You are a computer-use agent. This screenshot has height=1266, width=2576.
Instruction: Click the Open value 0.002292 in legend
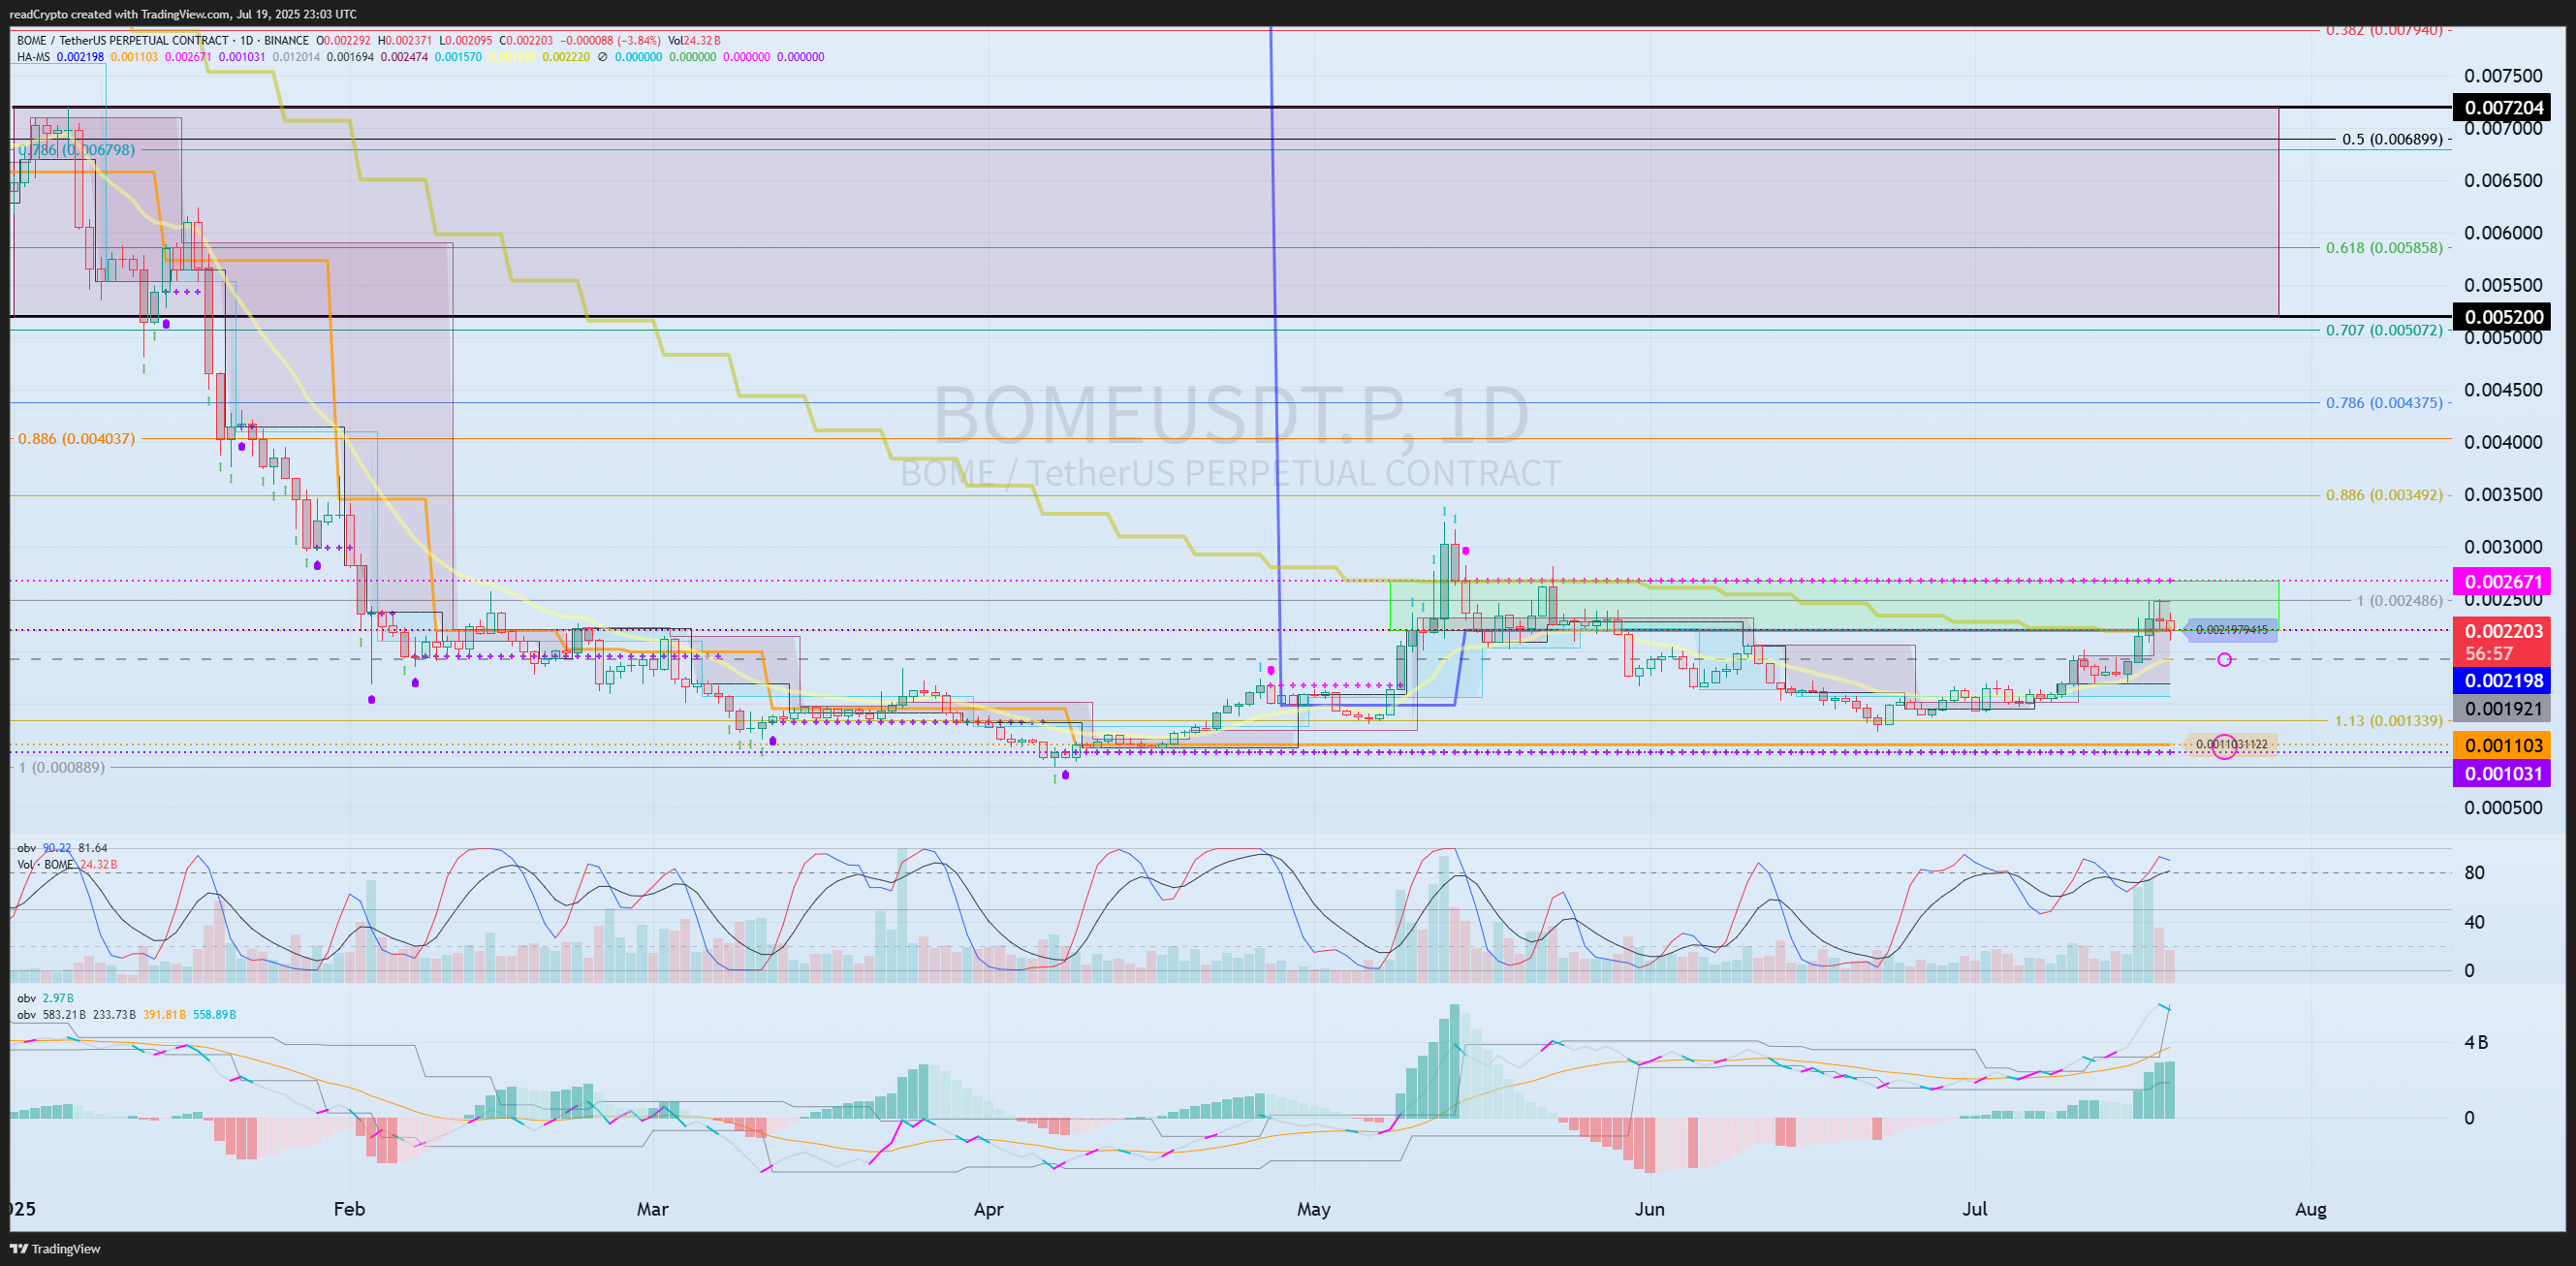344,41
